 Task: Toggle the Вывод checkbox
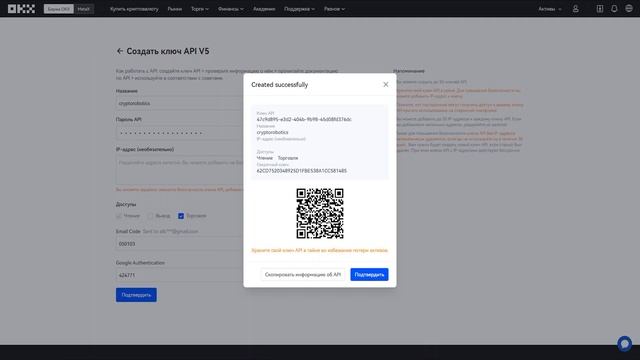150,216
